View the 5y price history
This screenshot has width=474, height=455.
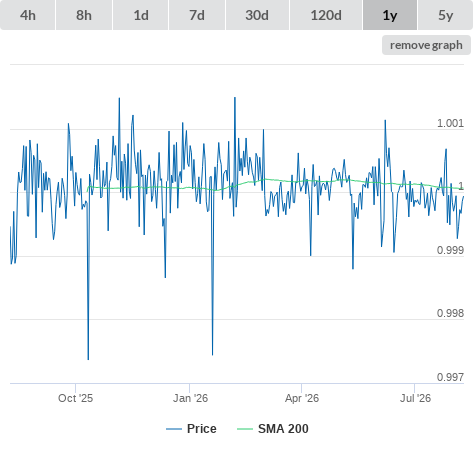446,15
